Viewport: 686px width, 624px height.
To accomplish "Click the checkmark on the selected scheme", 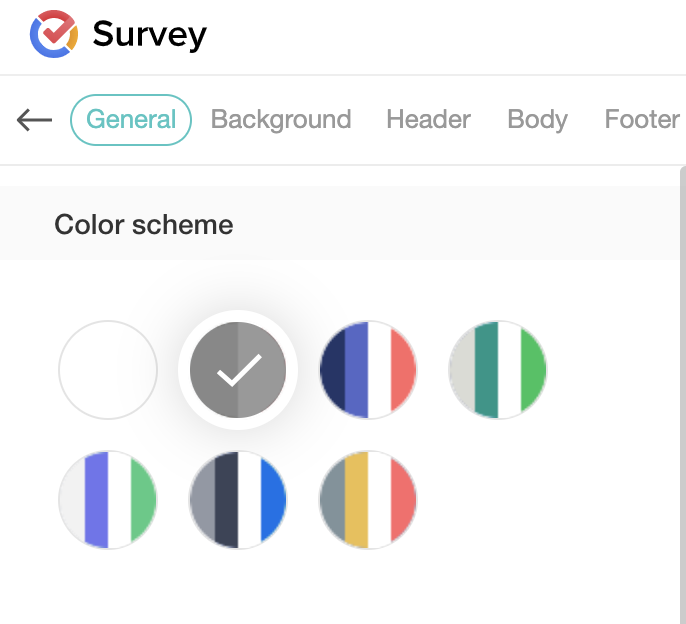I will point(238,370).
